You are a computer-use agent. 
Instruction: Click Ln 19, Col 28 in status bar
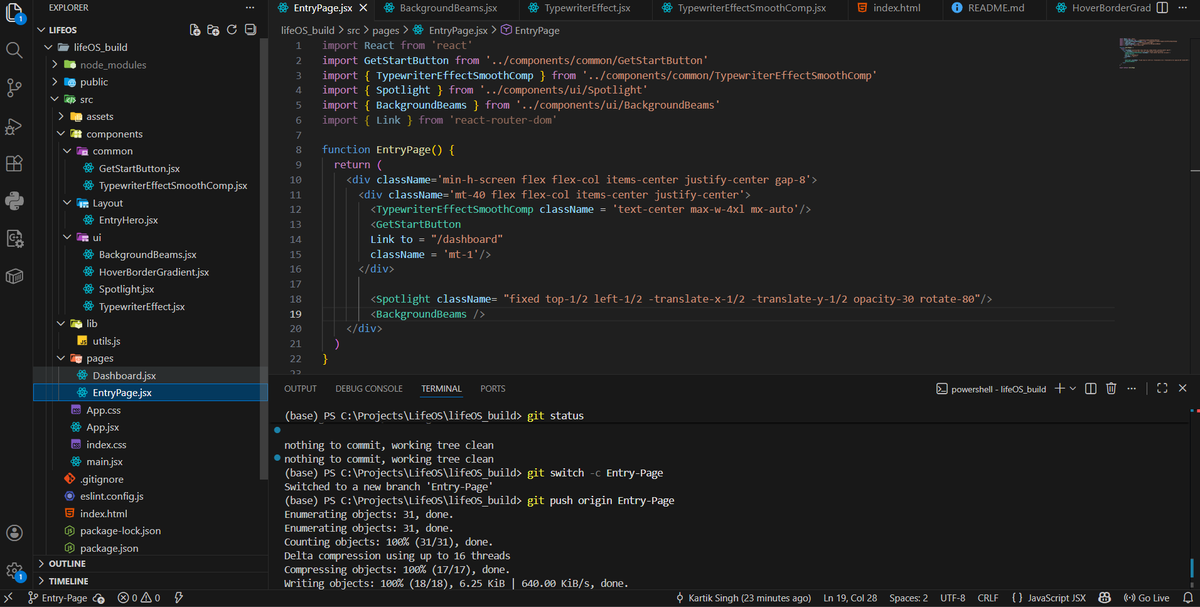click(x=849, y=598)
